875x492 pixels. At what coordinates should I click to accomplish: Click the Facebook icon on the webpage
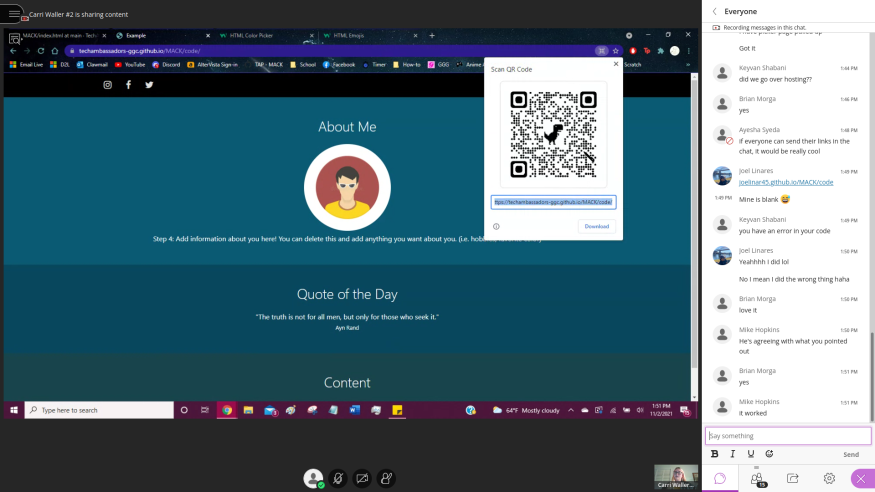pyautogui.click(x=128, y=85)
